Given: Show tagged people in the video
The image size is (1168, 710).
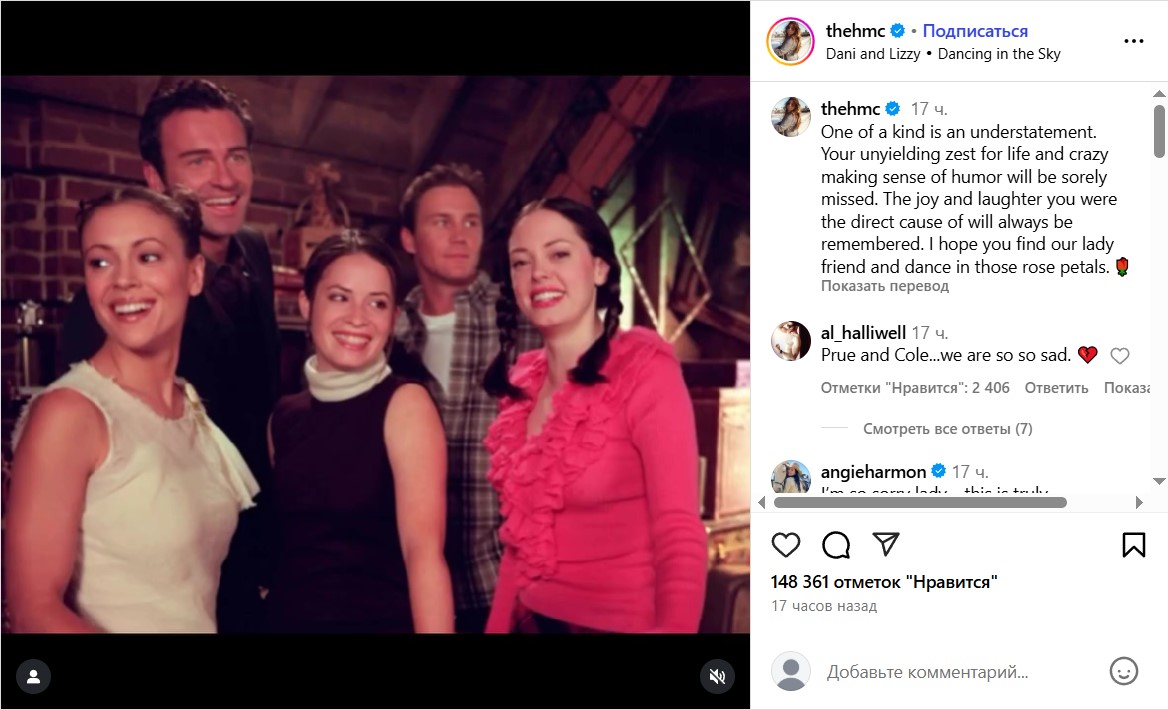Looking at the screenshot, I should 33,676.
